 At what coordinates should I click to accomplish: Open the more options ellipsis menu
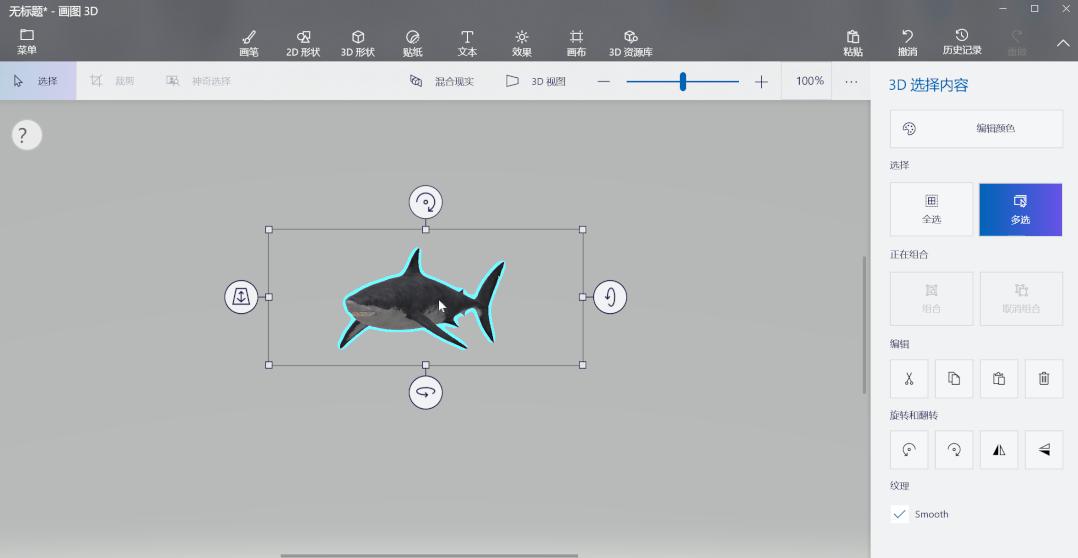pos(851,81)
